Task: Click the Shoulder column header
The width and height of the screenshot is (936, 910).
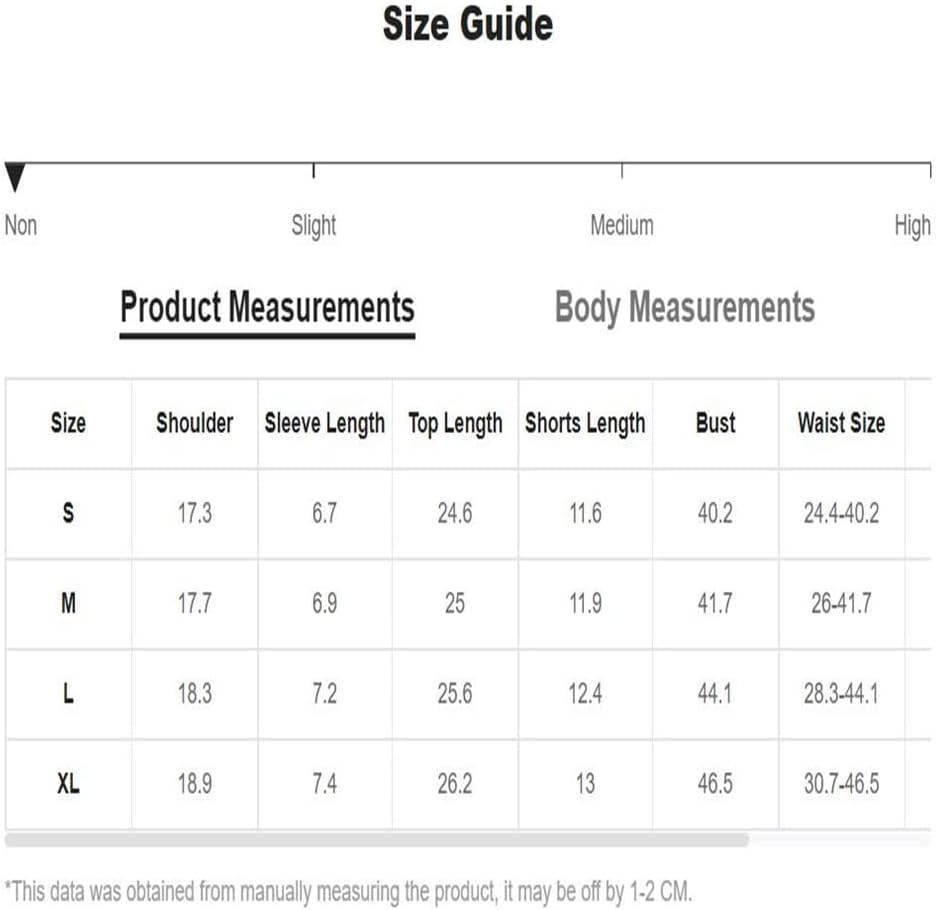Action: pyautogui.click(x=195, y=423)
